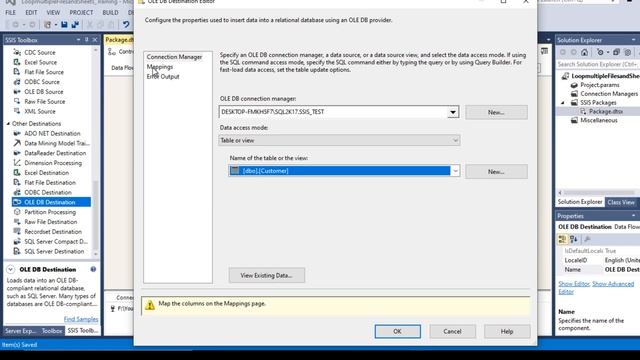Click Home icon in Solution Explorer toolbar
The width and height of the screenshot is (640, 360).
584,52
